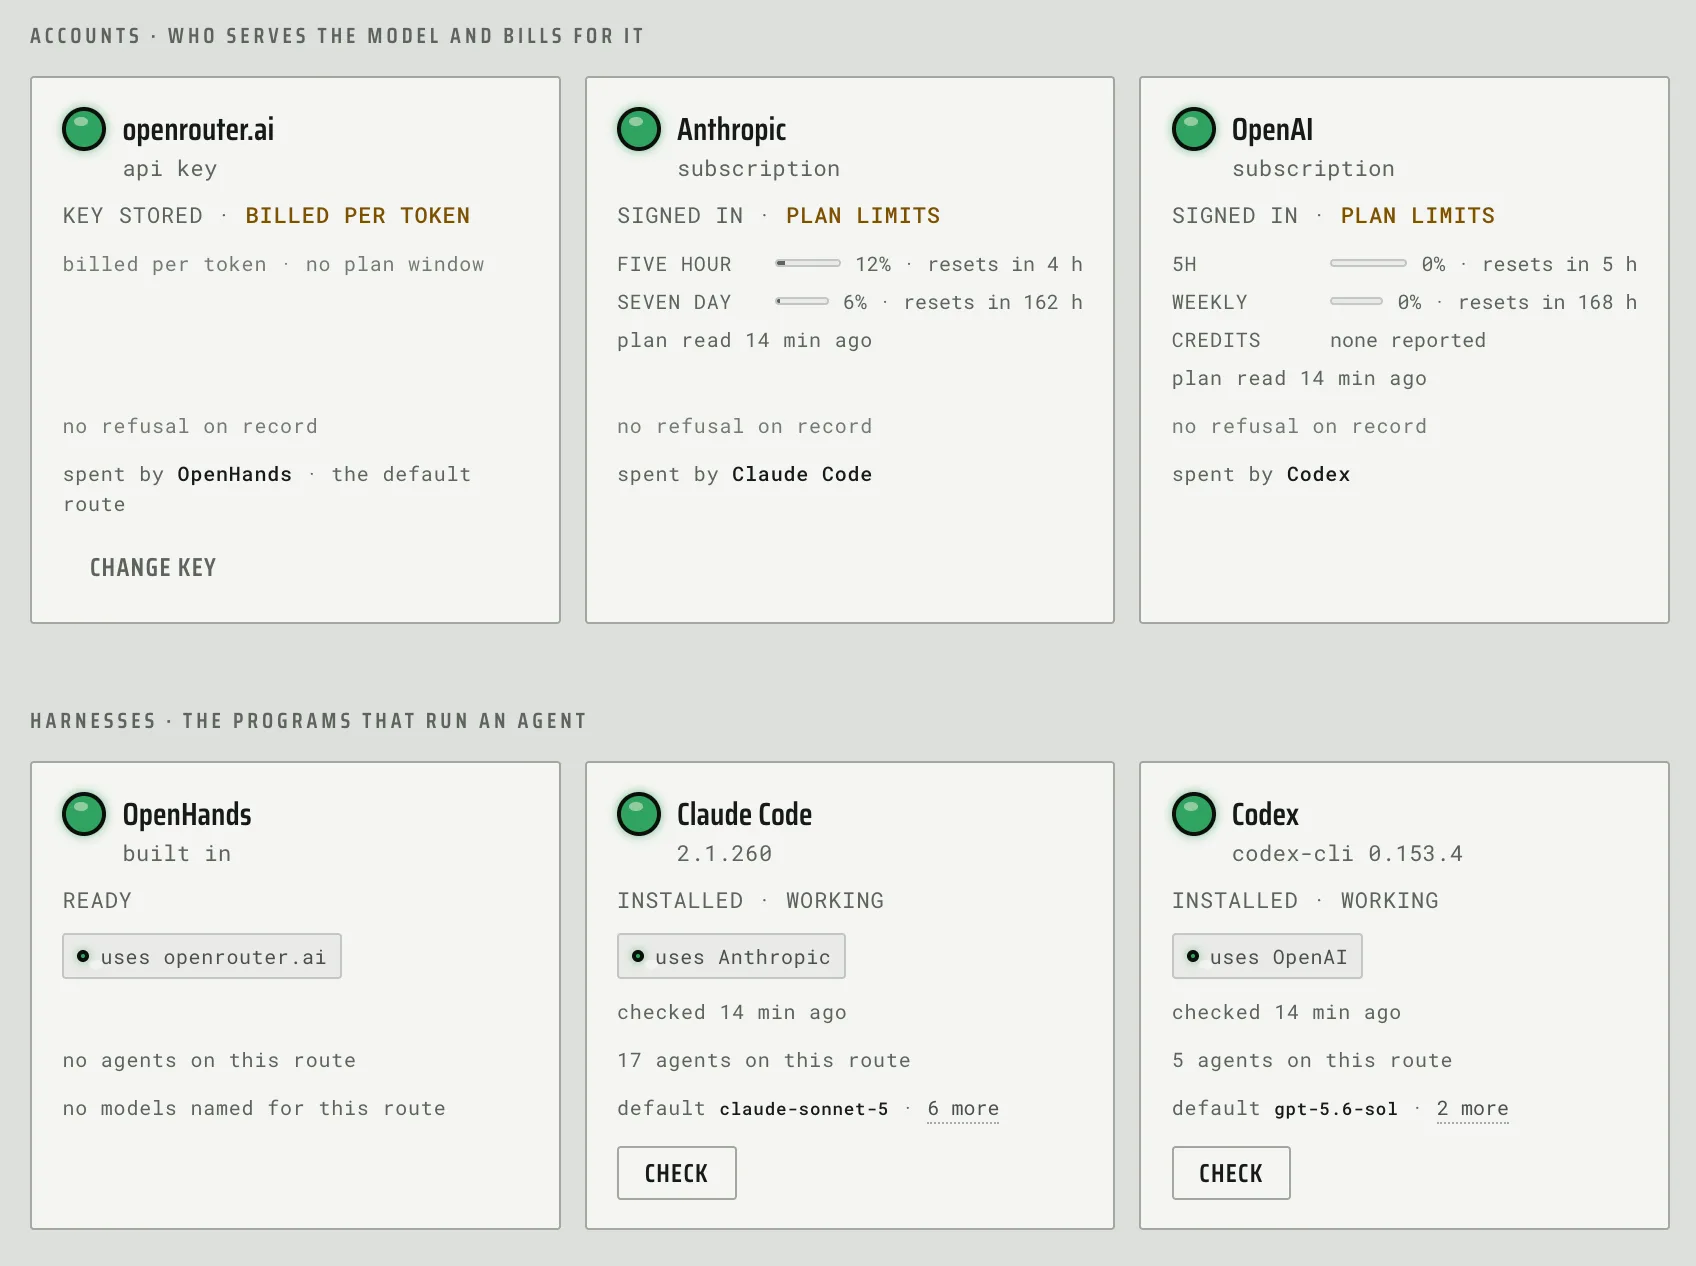Click the Anthropic five hour usage bar
Screen dimensions: 1696x1266
(x=808, y=264)
